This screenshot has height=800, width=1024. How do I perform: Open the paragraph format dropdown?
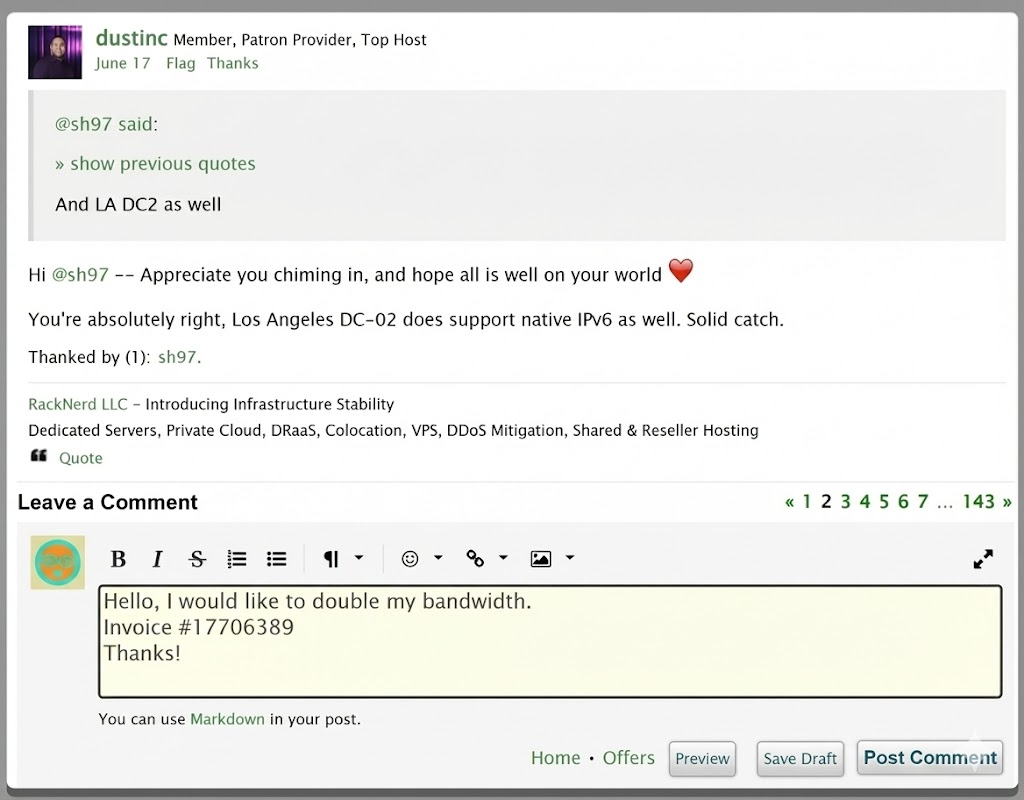[342, 559]
